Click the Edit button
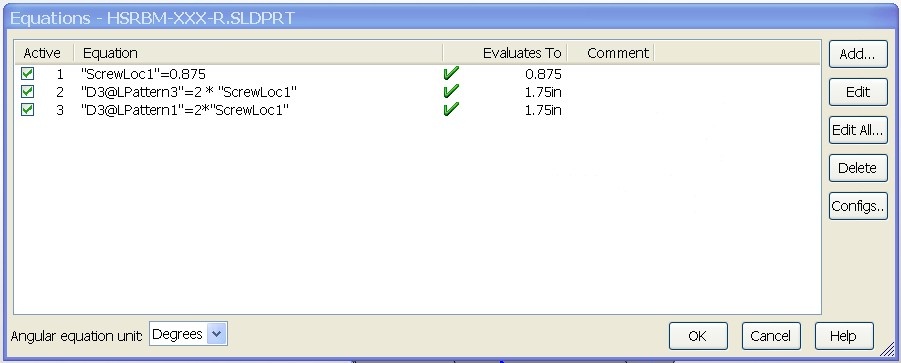This screenshot has height=363, width=901. click(858, 92)
